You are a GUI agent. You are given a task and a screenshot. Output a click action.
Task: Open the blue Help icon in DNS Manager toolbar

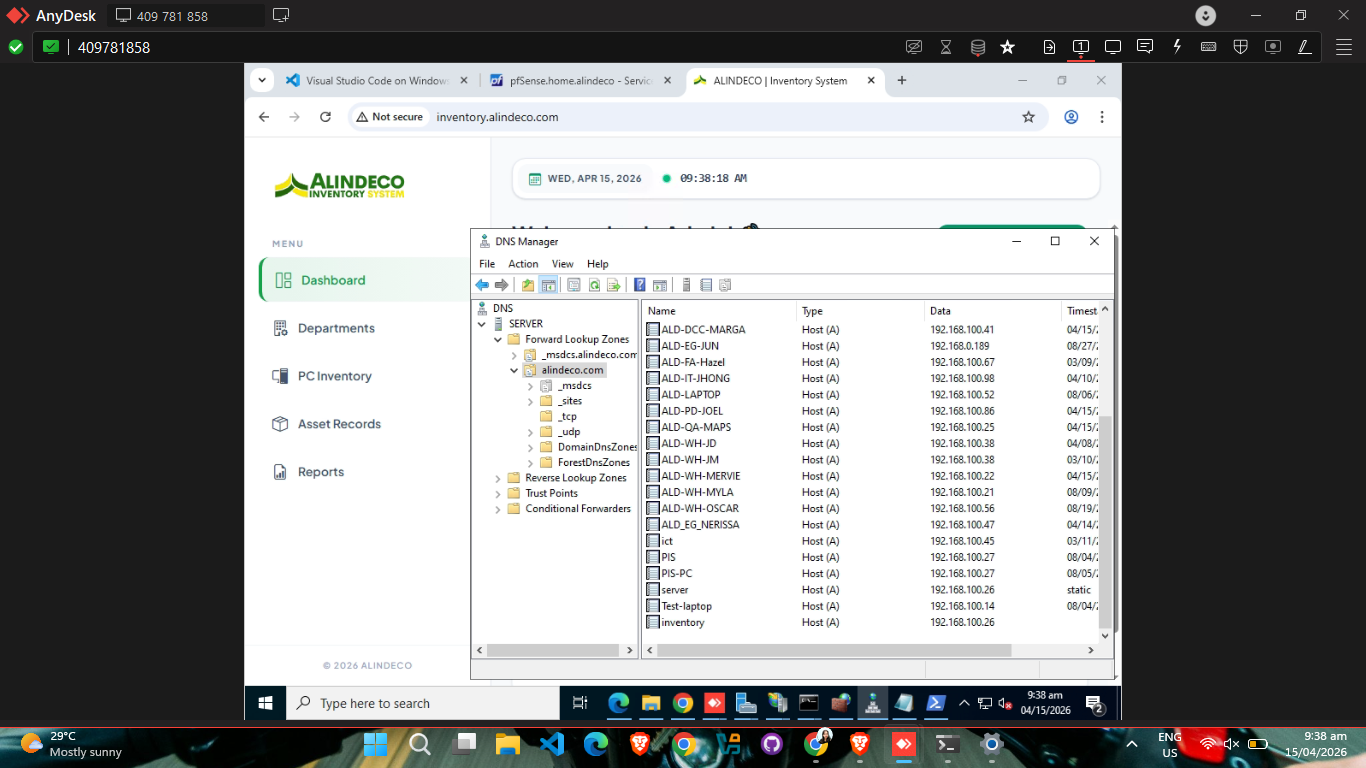(x=640, y=285)
